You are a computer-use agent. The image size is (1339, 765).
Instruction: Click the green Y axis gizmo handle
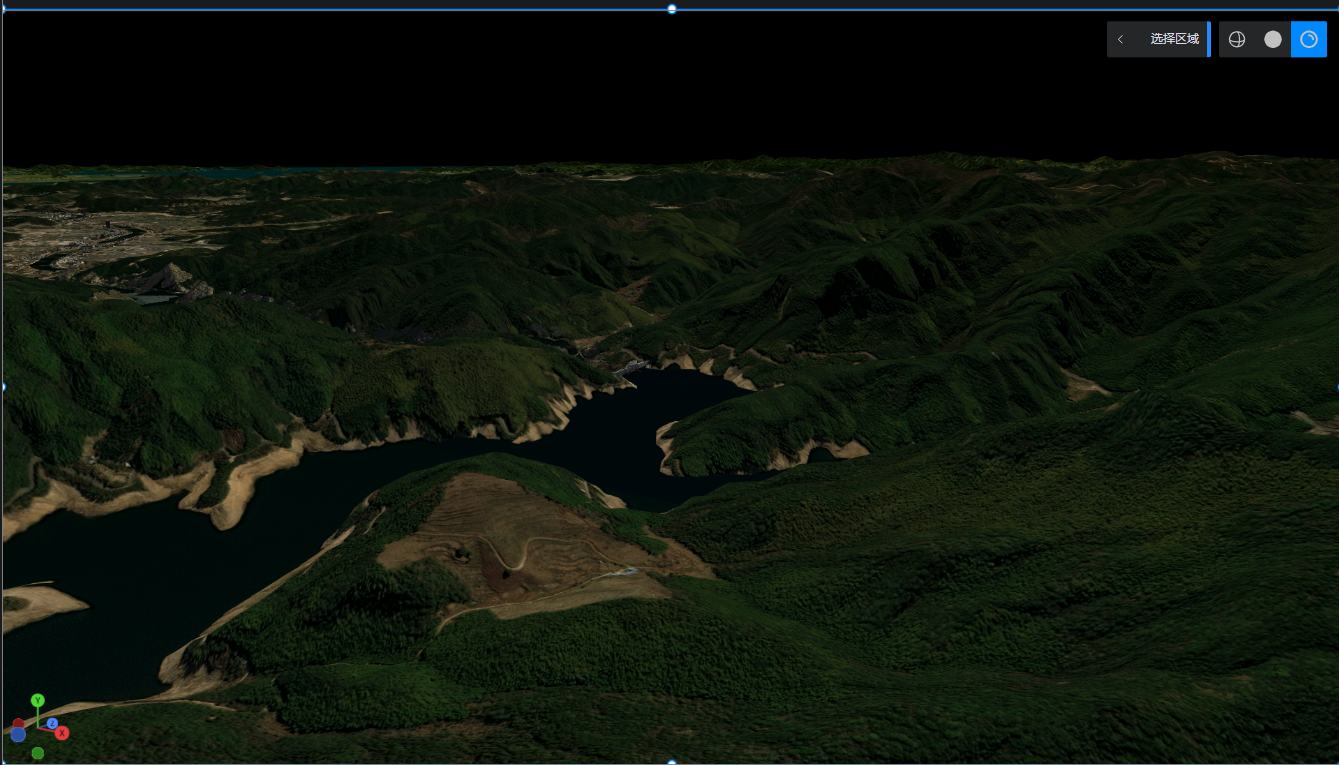pos(38,700)
